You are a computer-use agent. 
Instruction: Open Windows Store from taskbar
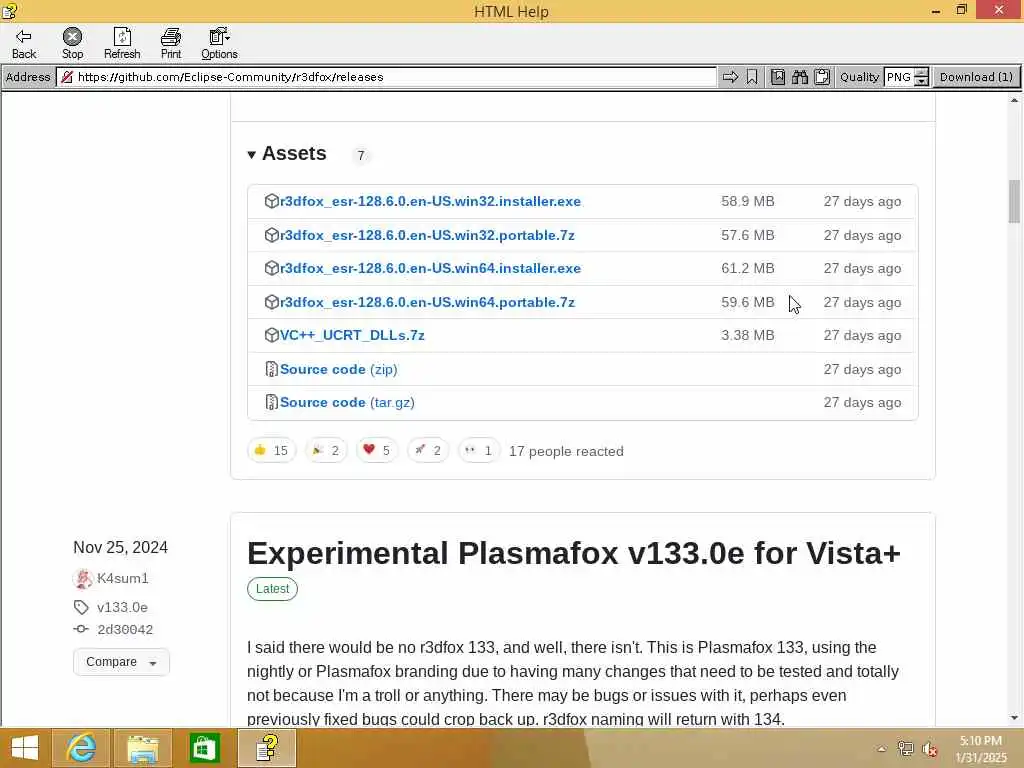point(204,748)
